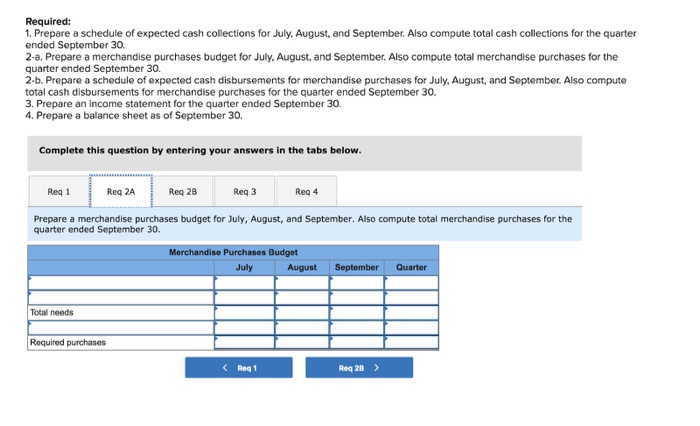Select the July cell in first row
The height and width of the screenshot is (426, 700).
tap(244, 283)
